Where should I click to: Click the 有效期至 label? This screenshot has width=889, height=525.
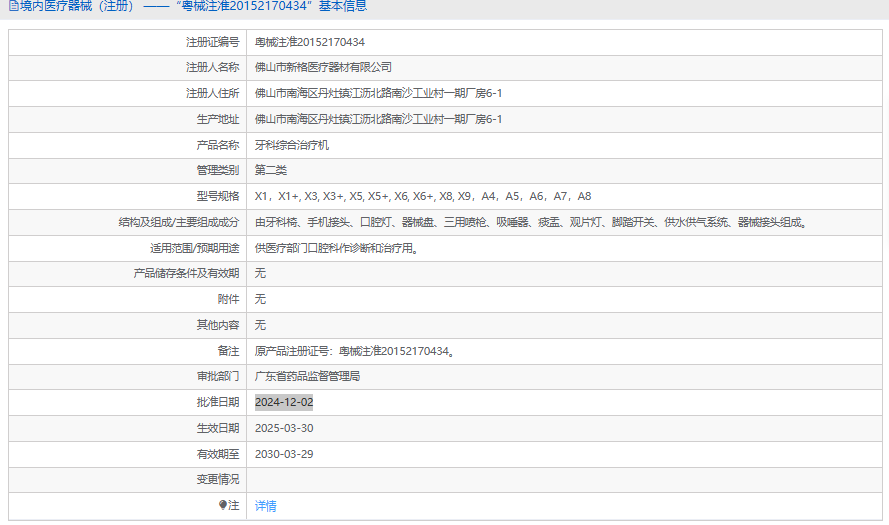(218, 455)
